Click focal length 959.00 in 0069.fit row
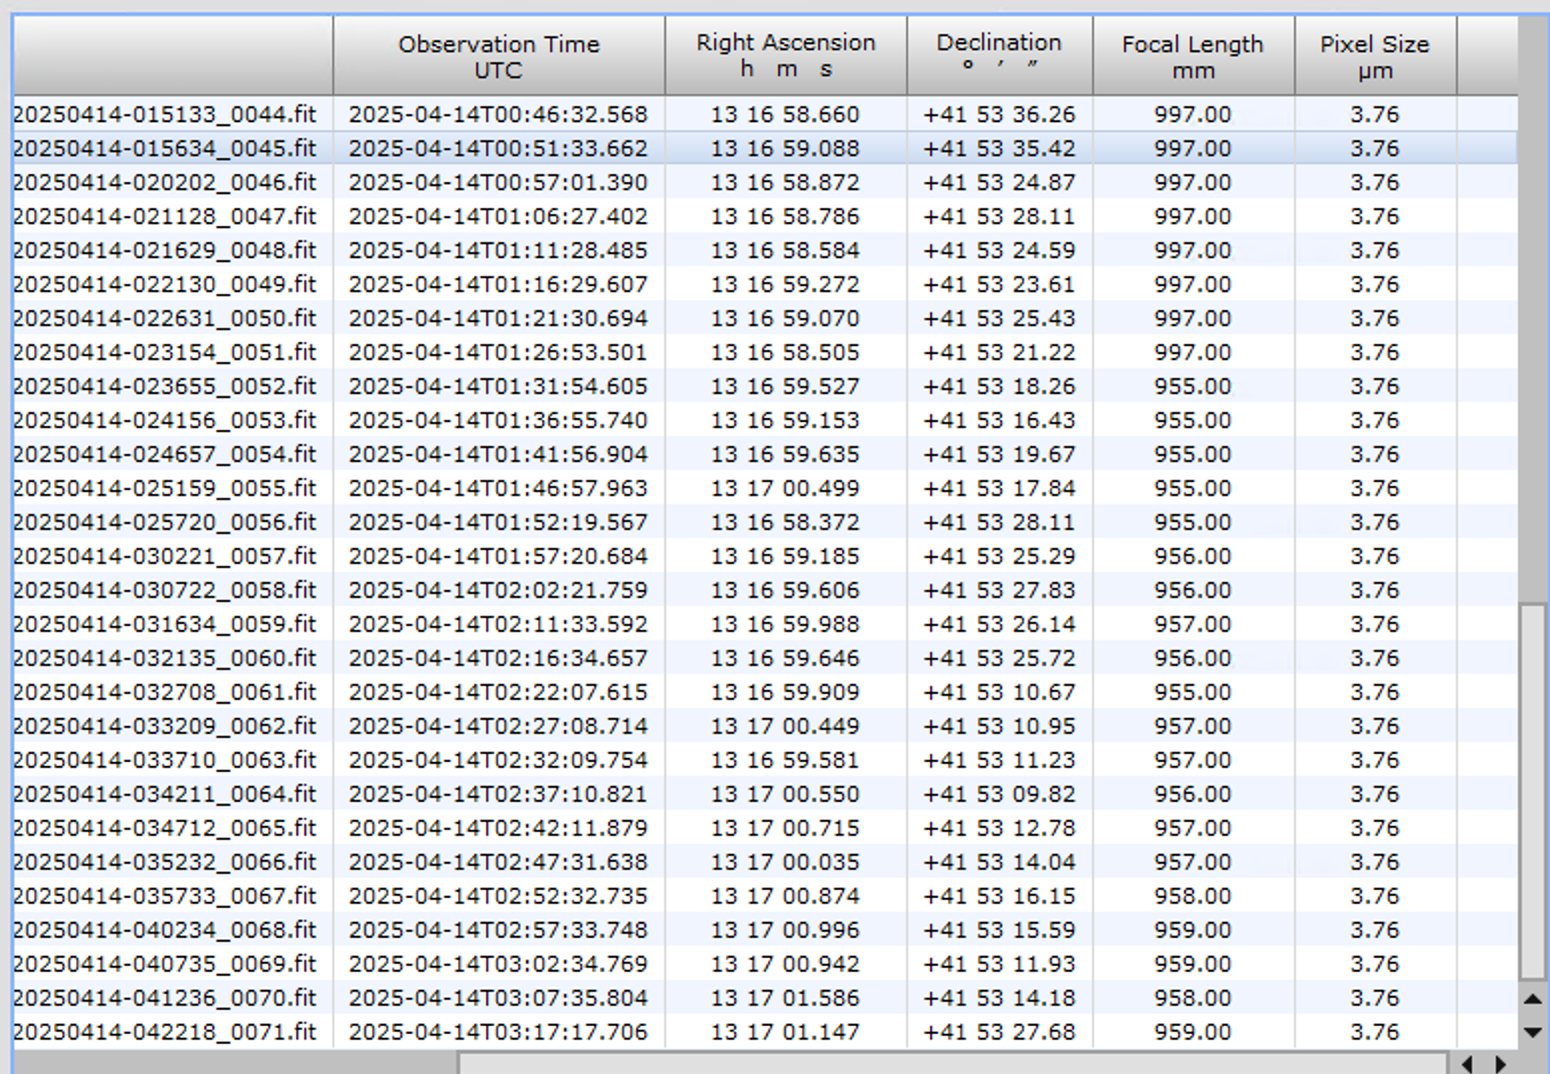The width and height of the screenshot is (1550, 1074). coord(1192,964)
